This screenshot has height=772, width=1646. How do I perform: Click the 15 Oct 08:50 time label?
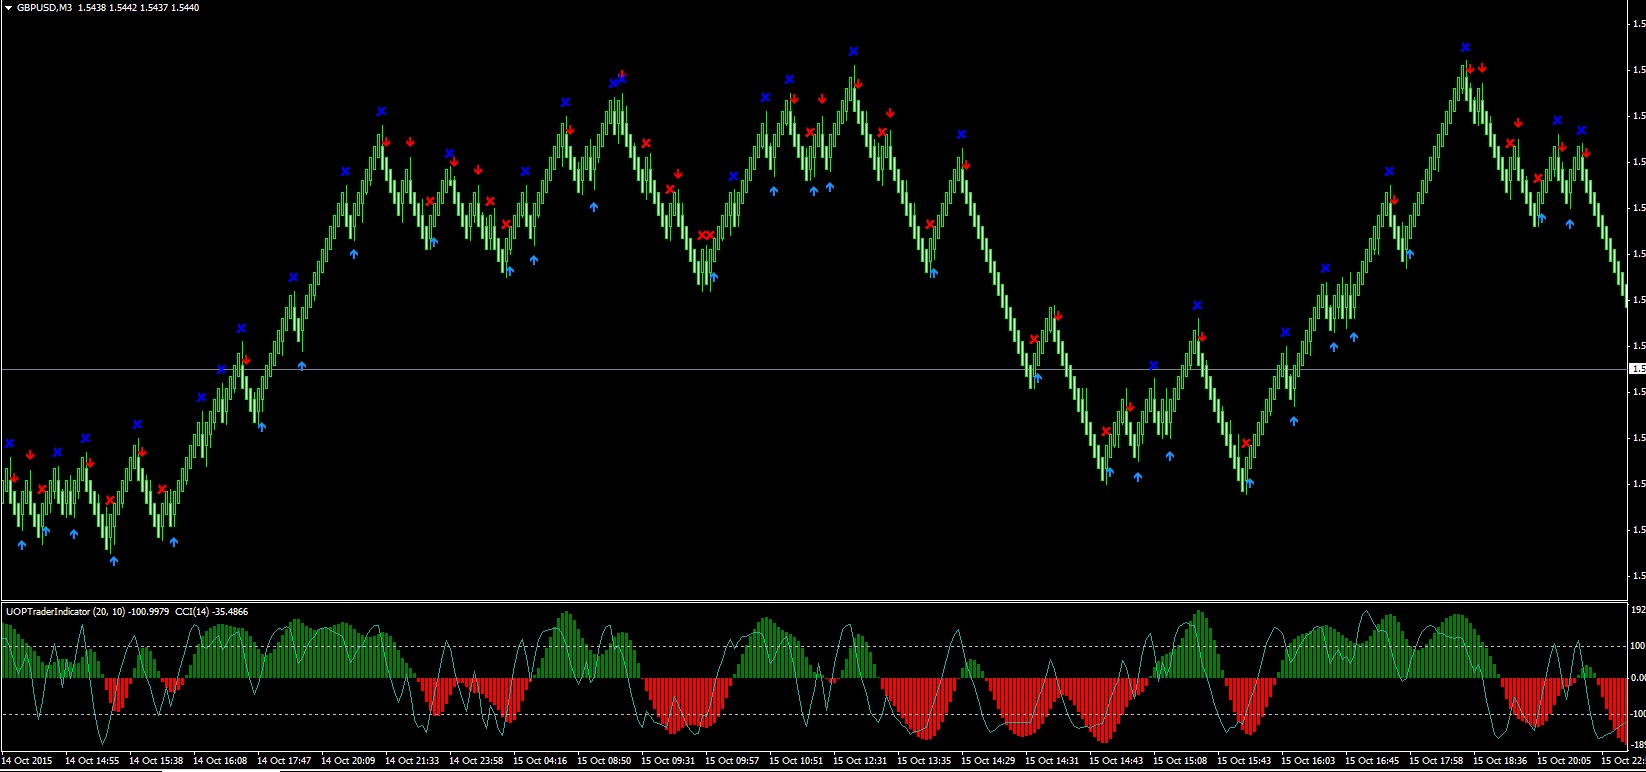[x=604, y=761]
